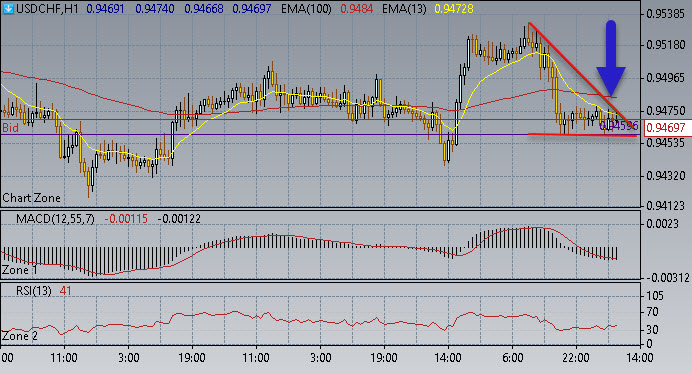
Task: Click the blue down-arrow icon beside USDCHF
Action: click(x=8, y=8)
